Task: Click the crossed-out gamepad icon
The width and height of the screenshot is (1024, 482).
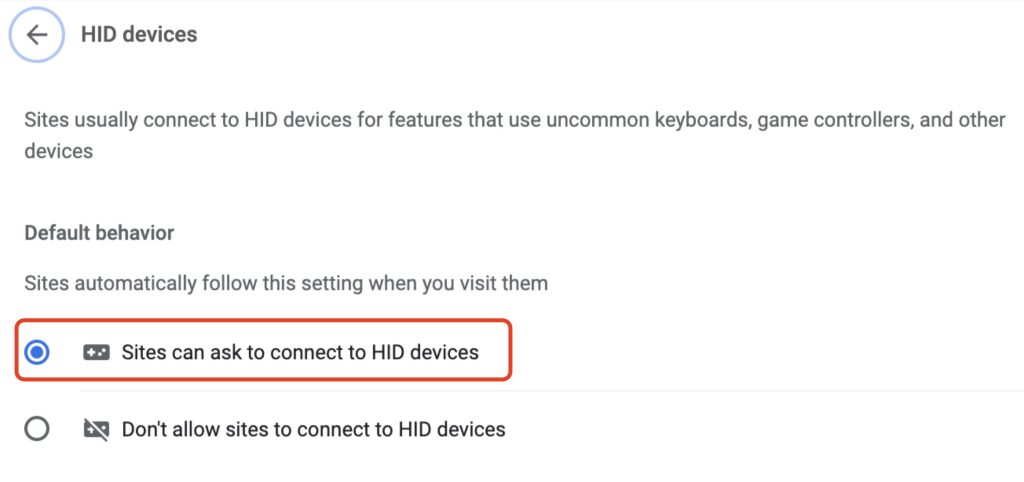Action: pos(97,429)
